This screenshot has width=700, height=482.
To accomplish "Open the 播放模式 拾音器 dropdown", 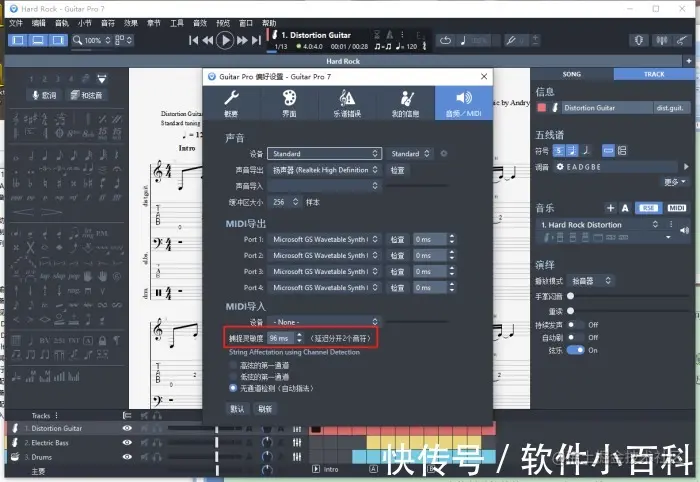I will 590,281.
